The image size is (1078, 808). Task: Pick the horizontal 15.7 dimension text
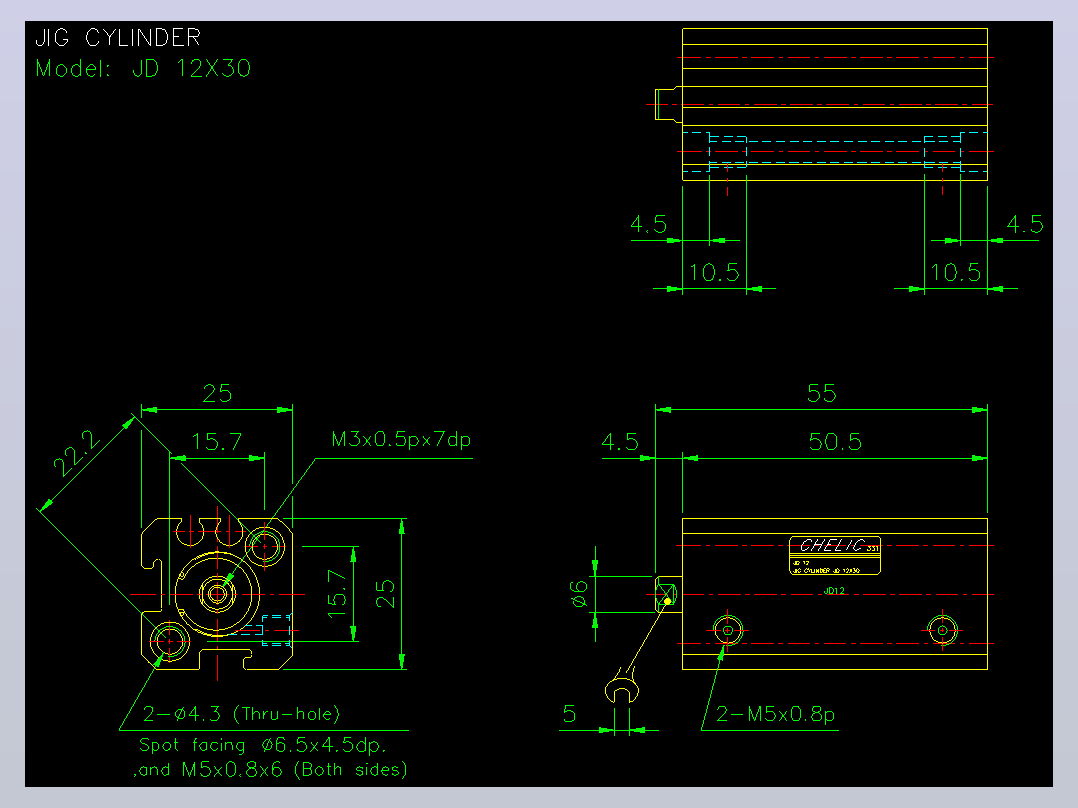pos(217,441)
